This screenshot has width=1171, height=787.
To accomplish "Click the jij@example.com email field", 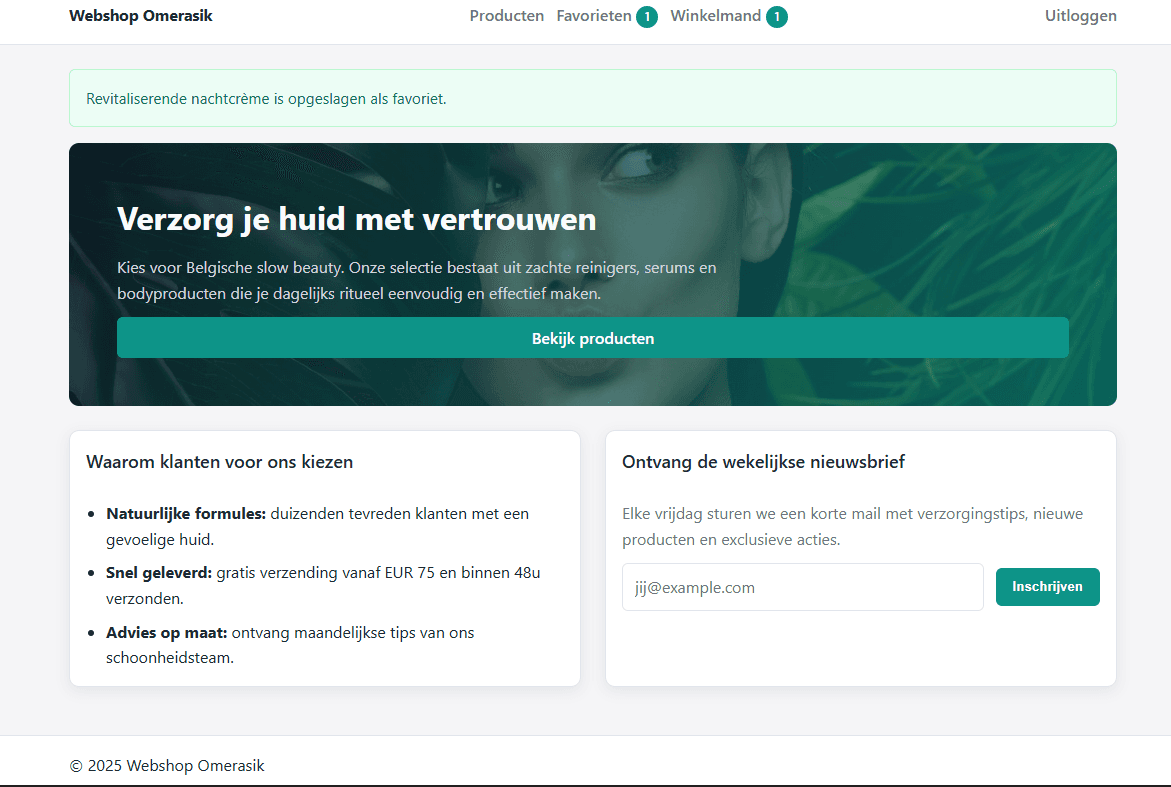I will [x=802, y=587].
